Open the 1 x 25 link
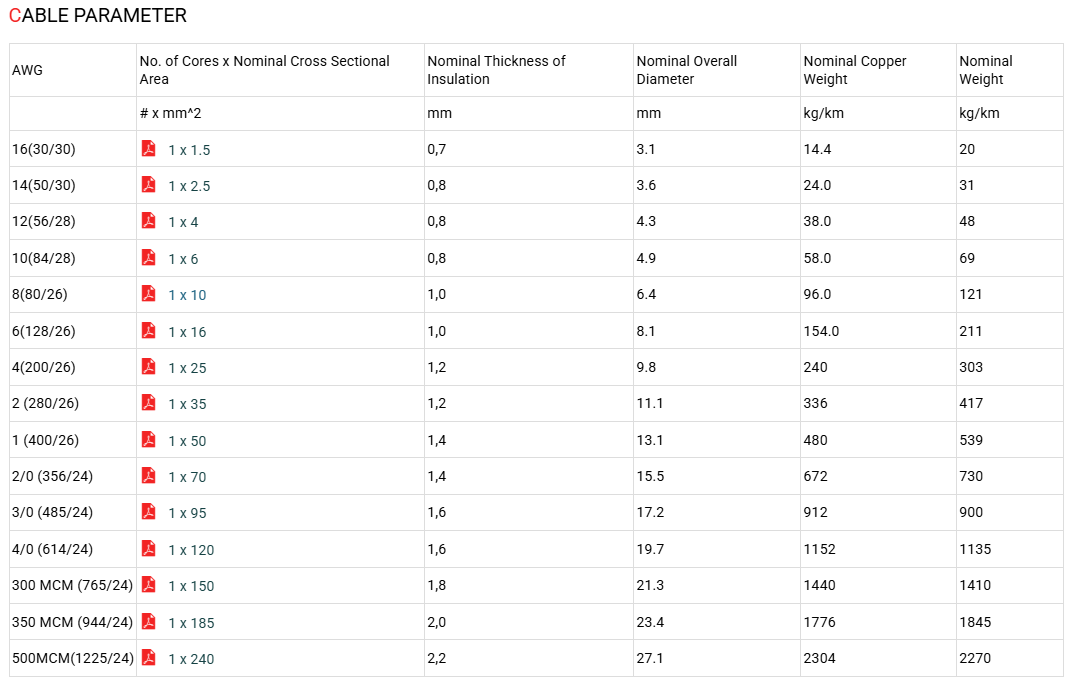1070x681 pixels. click(x=187, y=368)
